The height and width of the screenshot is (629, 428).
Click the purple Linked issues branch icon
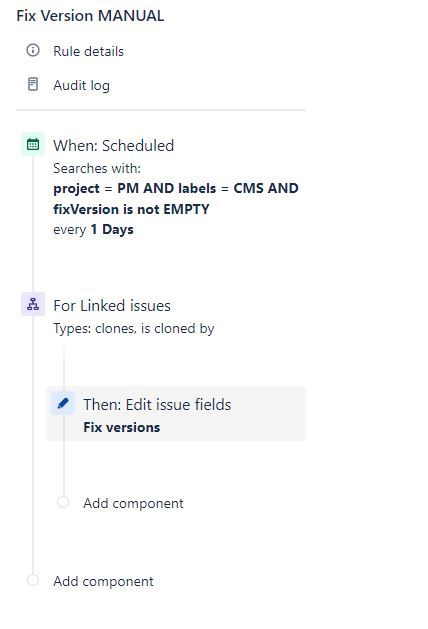coord(33,304)
